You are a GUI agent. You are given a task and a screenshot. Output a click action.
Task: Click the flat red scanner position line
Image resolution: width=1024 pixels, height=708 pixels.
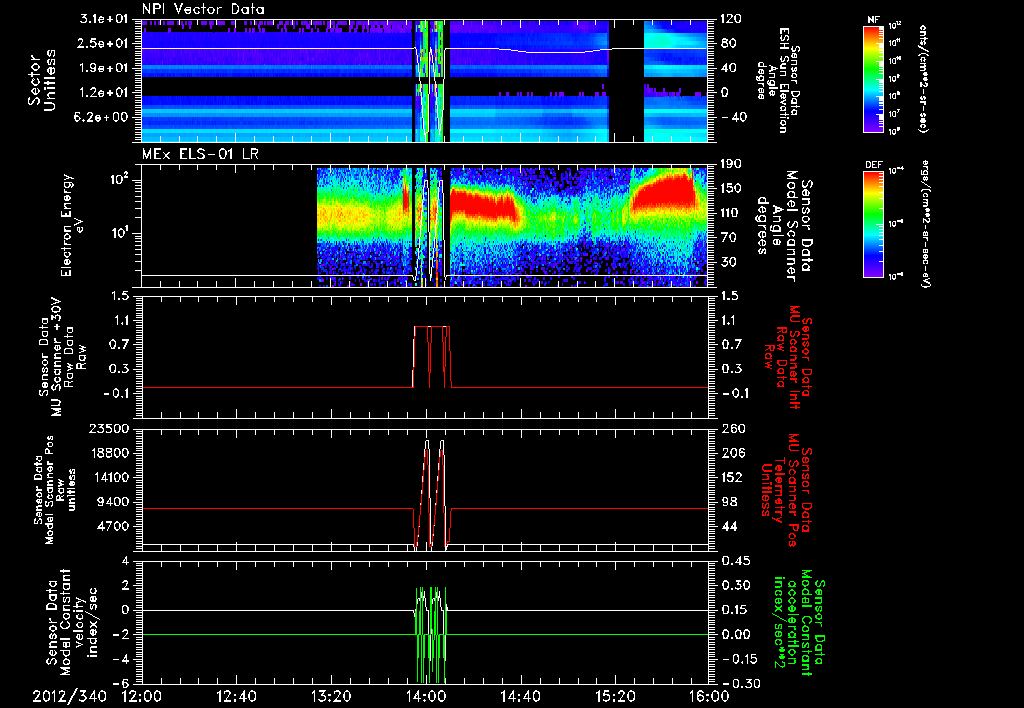280,509
